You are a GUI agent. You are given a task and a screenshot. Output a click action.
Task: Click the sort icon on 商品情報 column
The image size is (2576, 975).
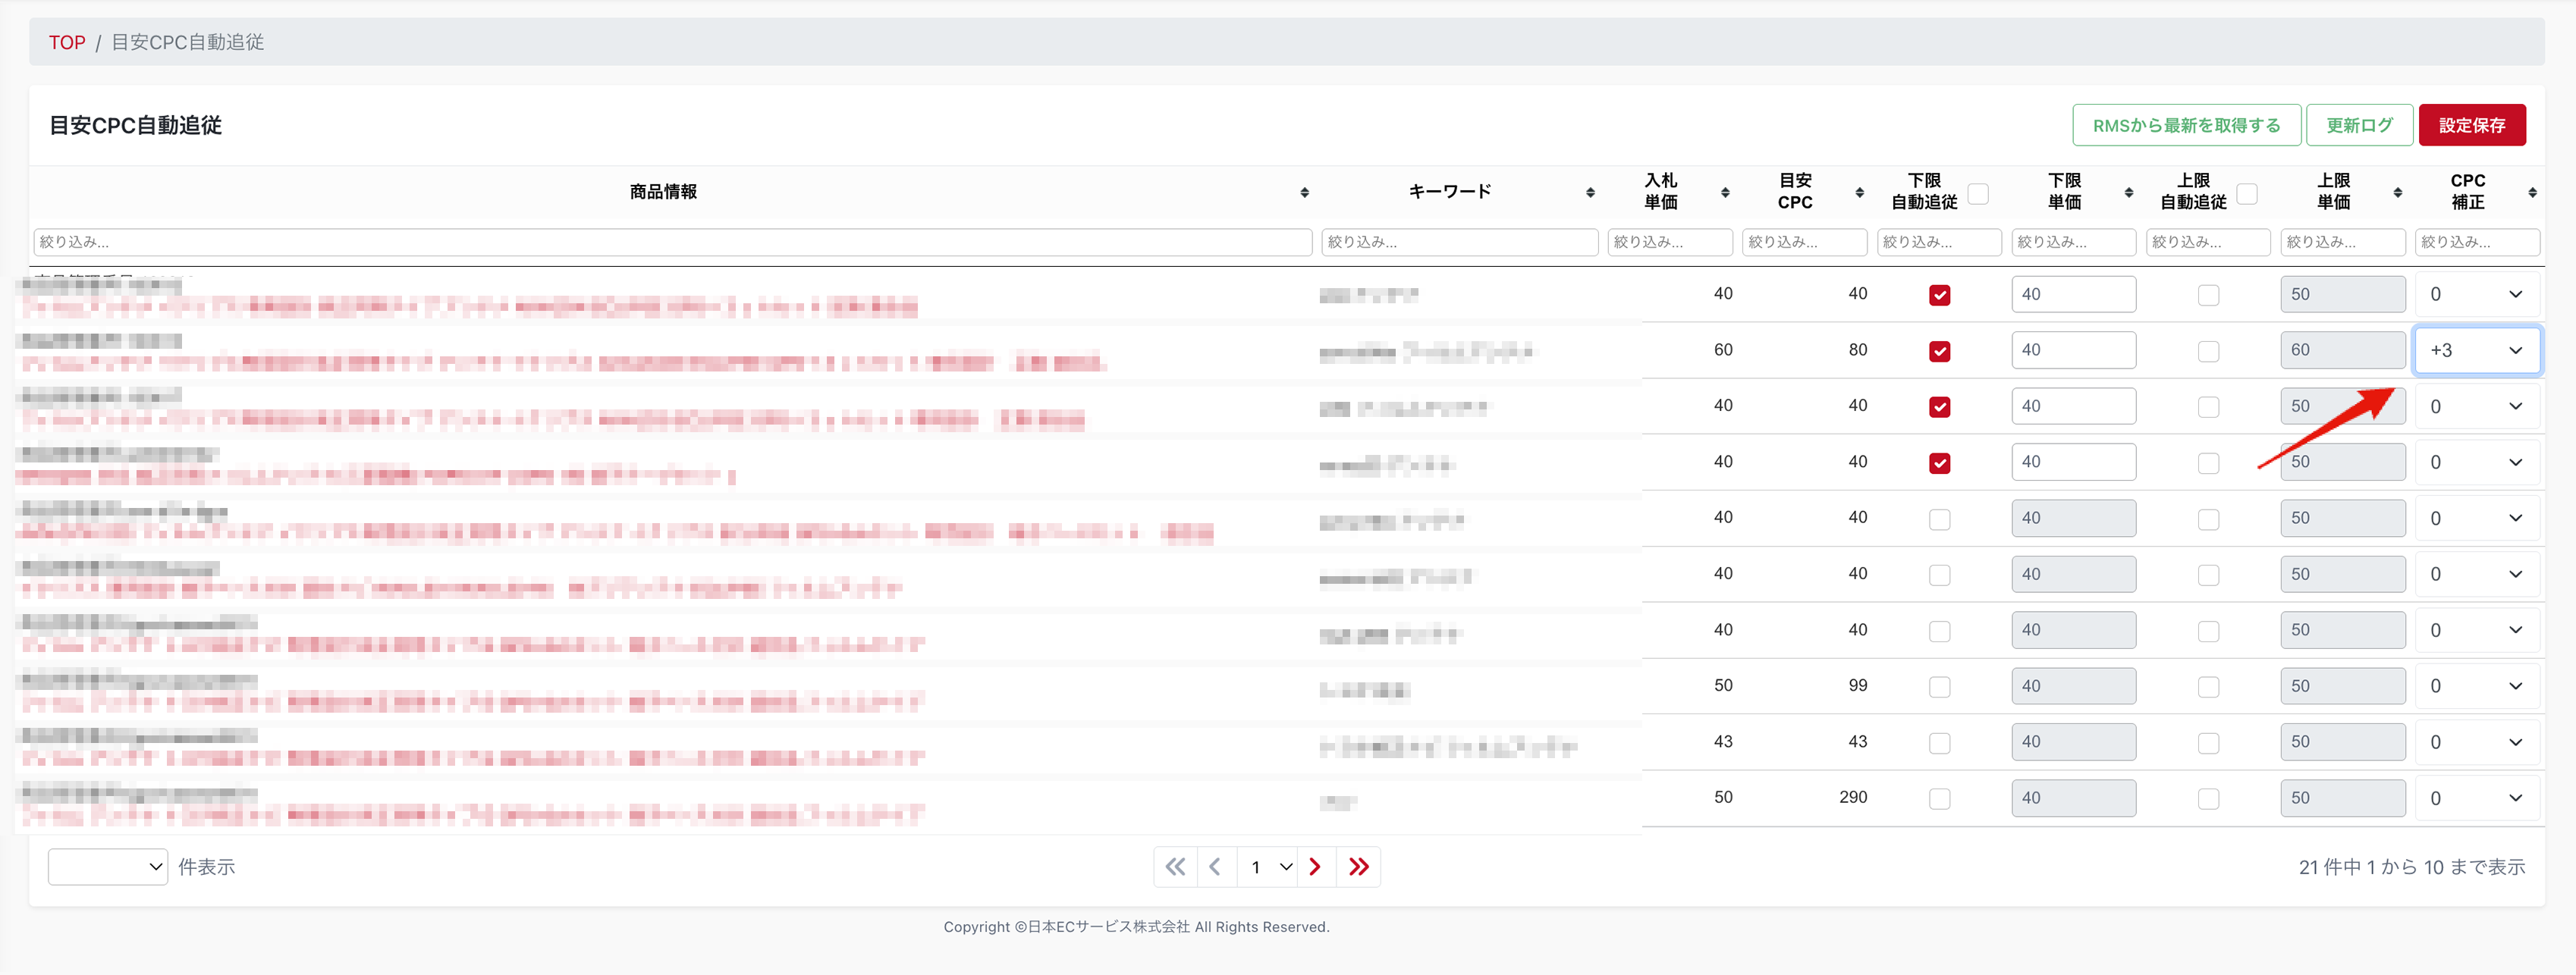pos(1304,192)
